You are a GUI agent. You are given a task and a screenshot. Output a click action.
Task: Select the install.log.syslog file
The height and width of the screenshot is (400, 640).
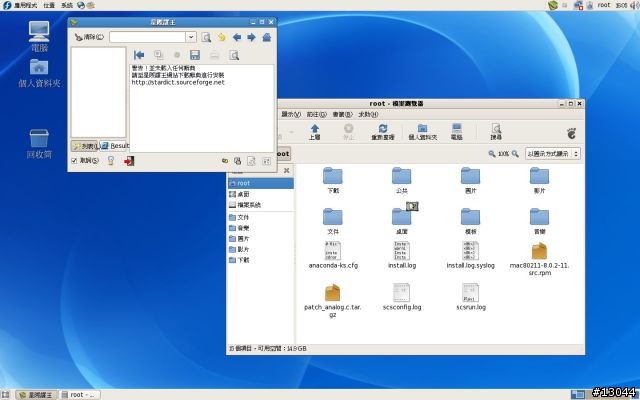pyautogui.click(x=471, y=255)
